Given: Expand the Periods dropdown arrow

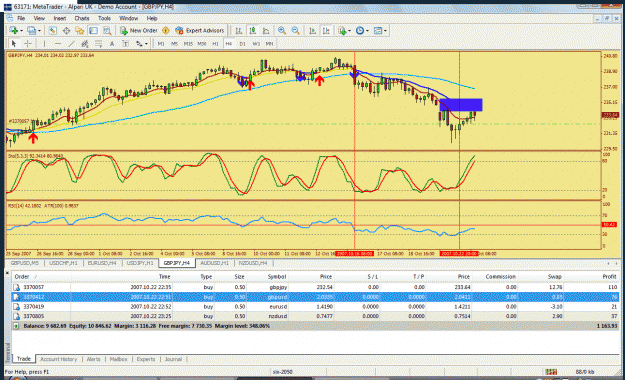Looking at the screenshot, I should 368,31.
